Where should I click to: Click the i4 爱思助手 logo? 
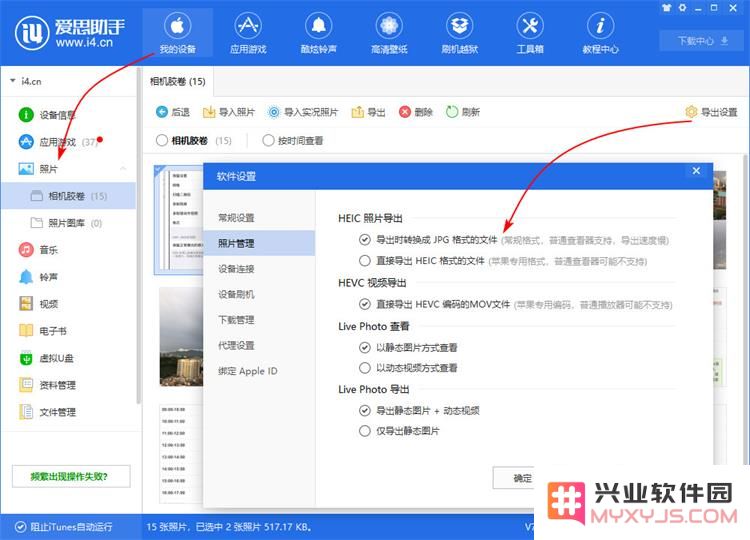70,33
